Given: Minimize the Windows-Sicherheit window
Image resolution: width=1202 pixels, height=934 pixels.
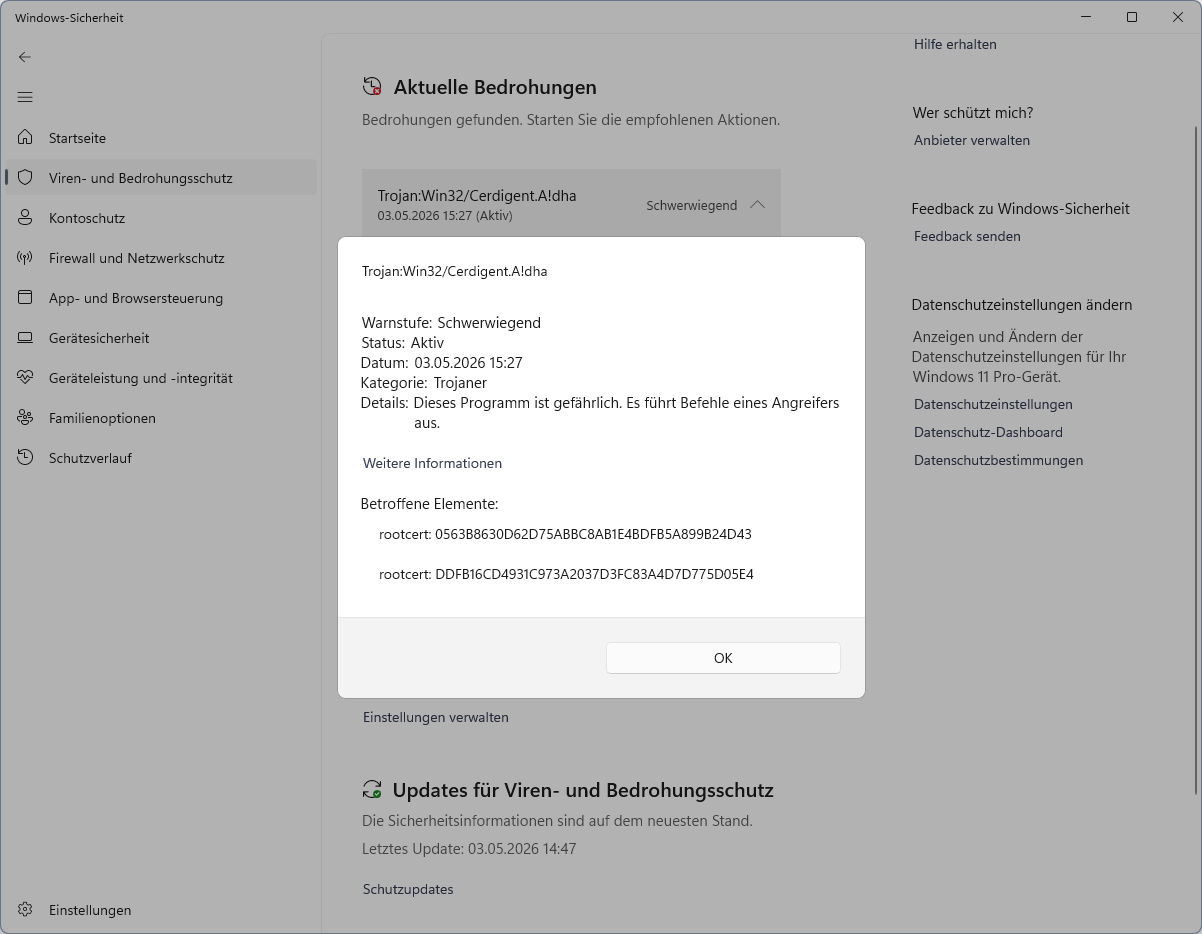Looking at the screenshot, I should pyautogui.click(x=1086, y=17).
